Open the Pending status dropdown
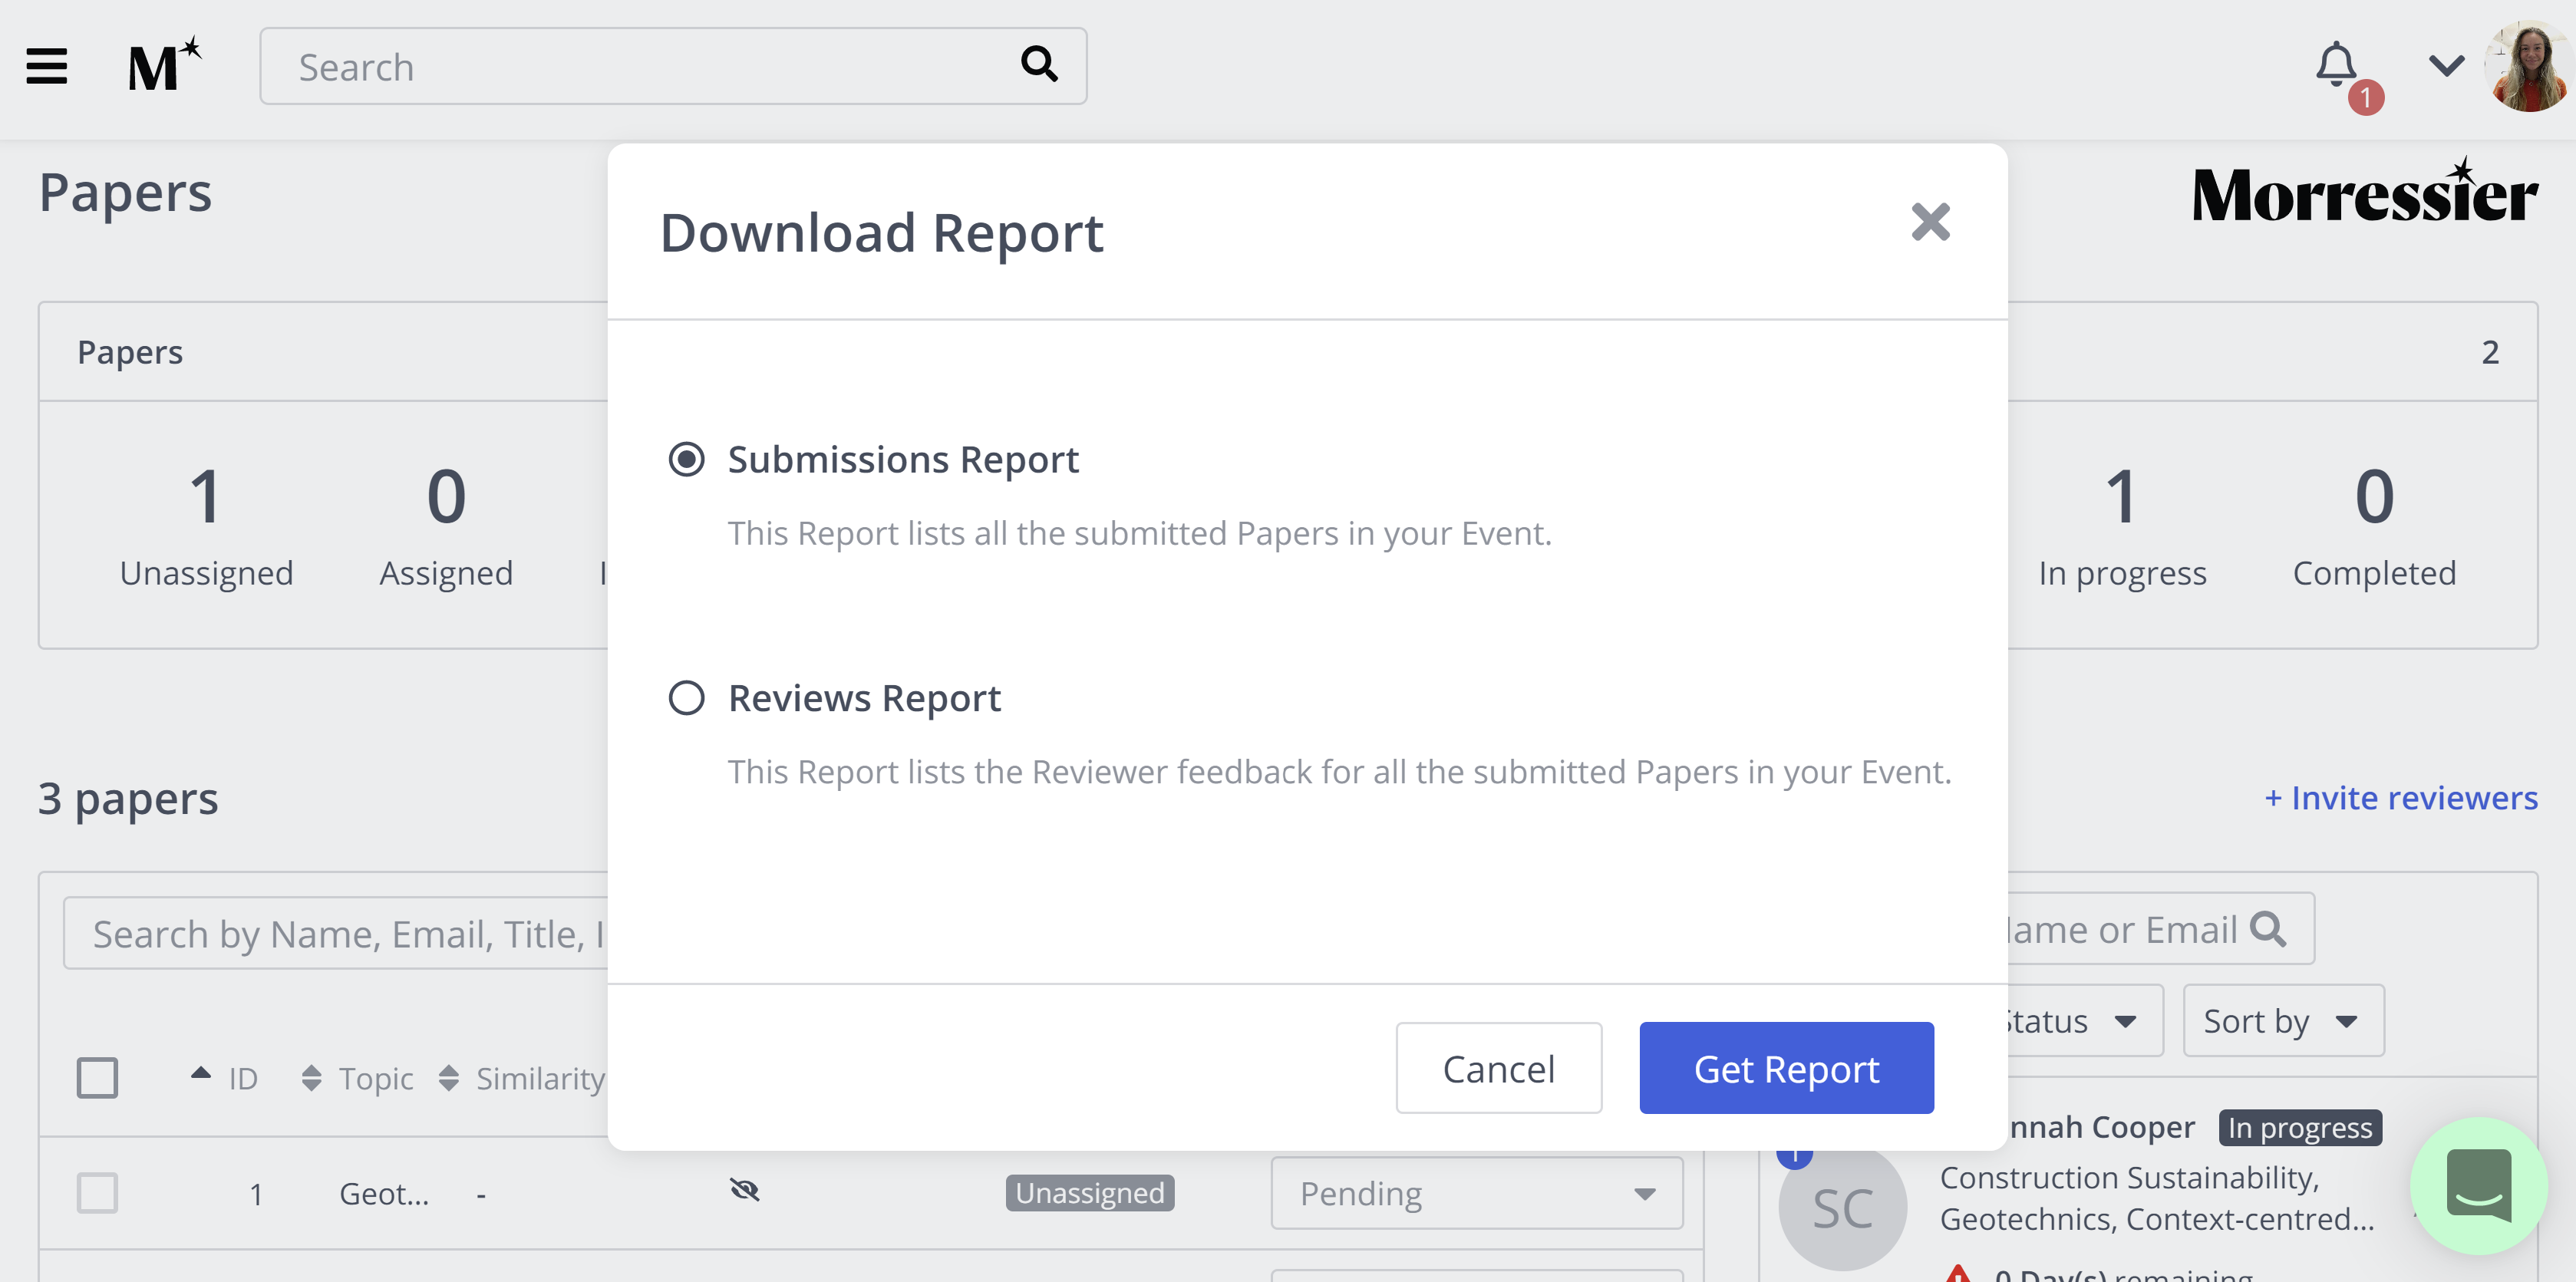 point(1476,1193)
